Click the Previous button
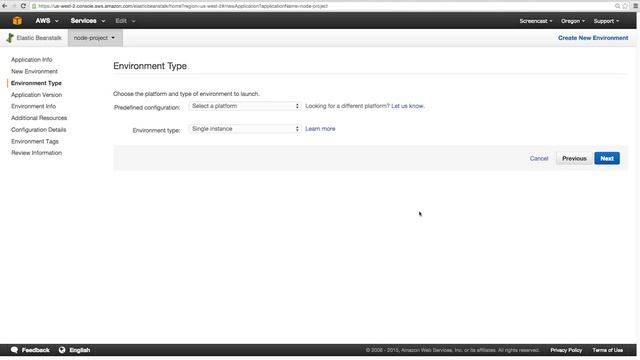Screen dimensions: 640x360 [574, 158]
